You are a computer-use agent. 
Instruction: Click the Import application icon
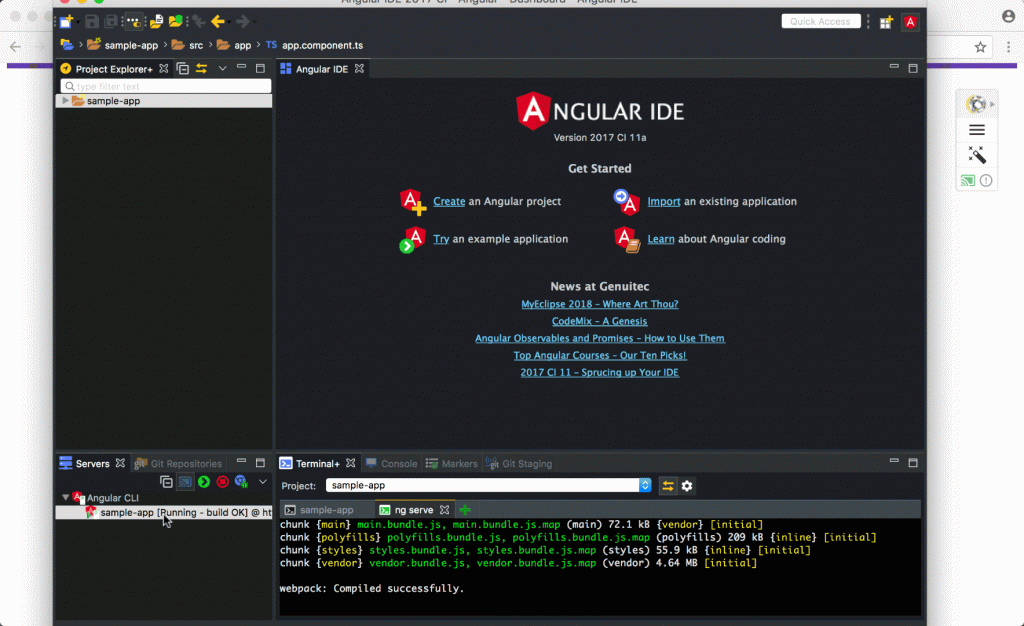coord(626,202)
